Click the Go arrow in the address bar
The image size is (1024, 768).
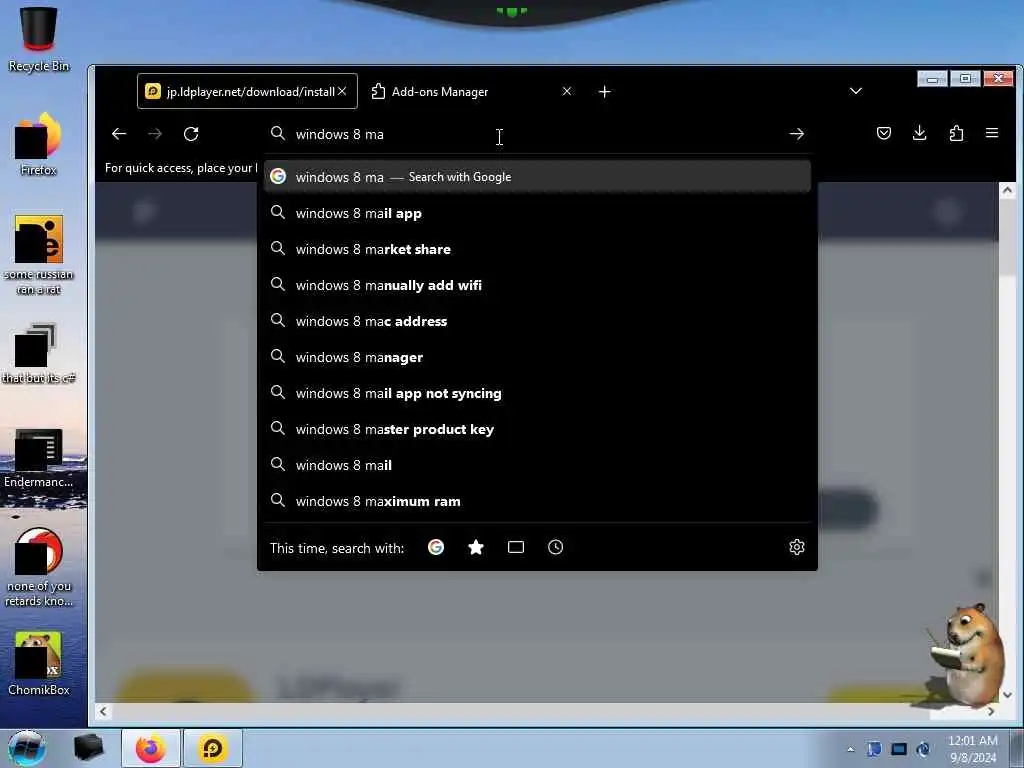click(796, 134)
